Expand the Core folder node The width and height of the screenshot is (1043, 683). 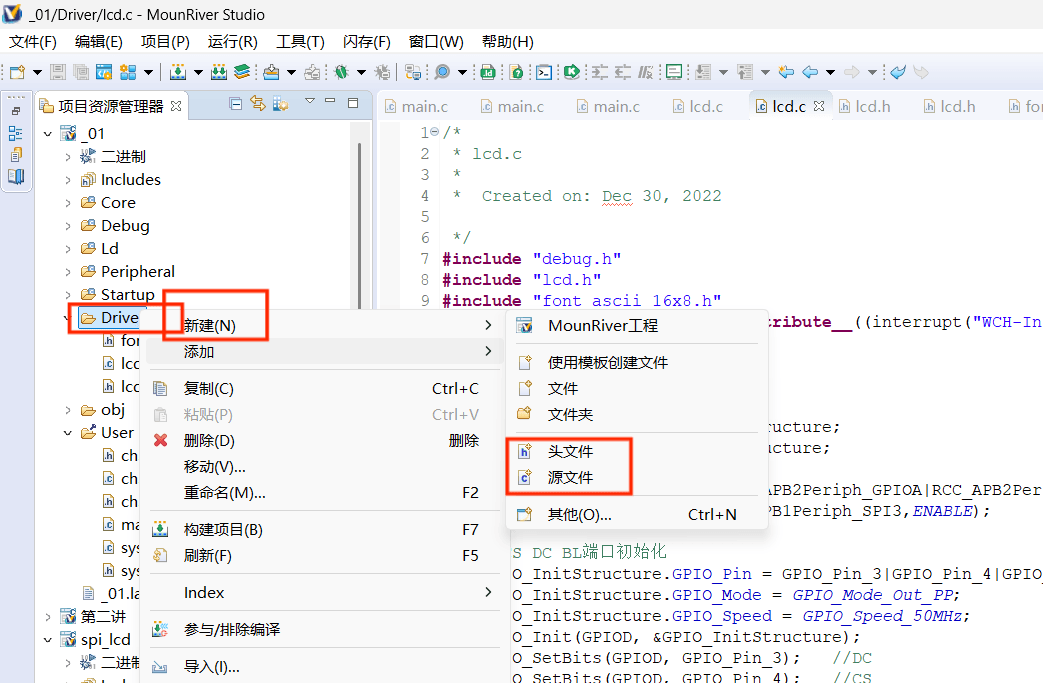(x=68, y=203)
